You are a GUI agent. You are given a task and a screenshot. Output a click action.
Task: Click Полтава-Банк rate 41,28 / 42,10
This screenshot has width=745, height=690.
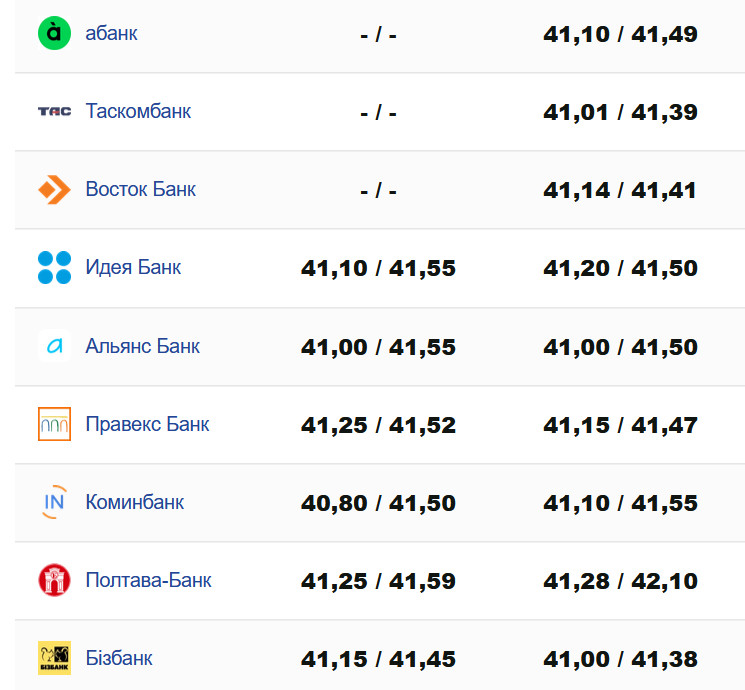620,581
